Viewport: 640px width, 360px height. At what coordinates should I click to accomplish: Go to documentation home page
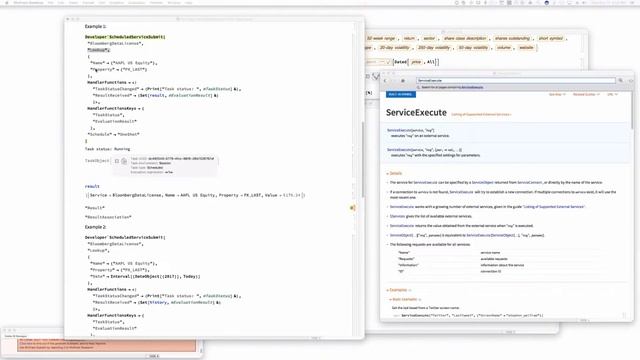[x=403, y=80]
